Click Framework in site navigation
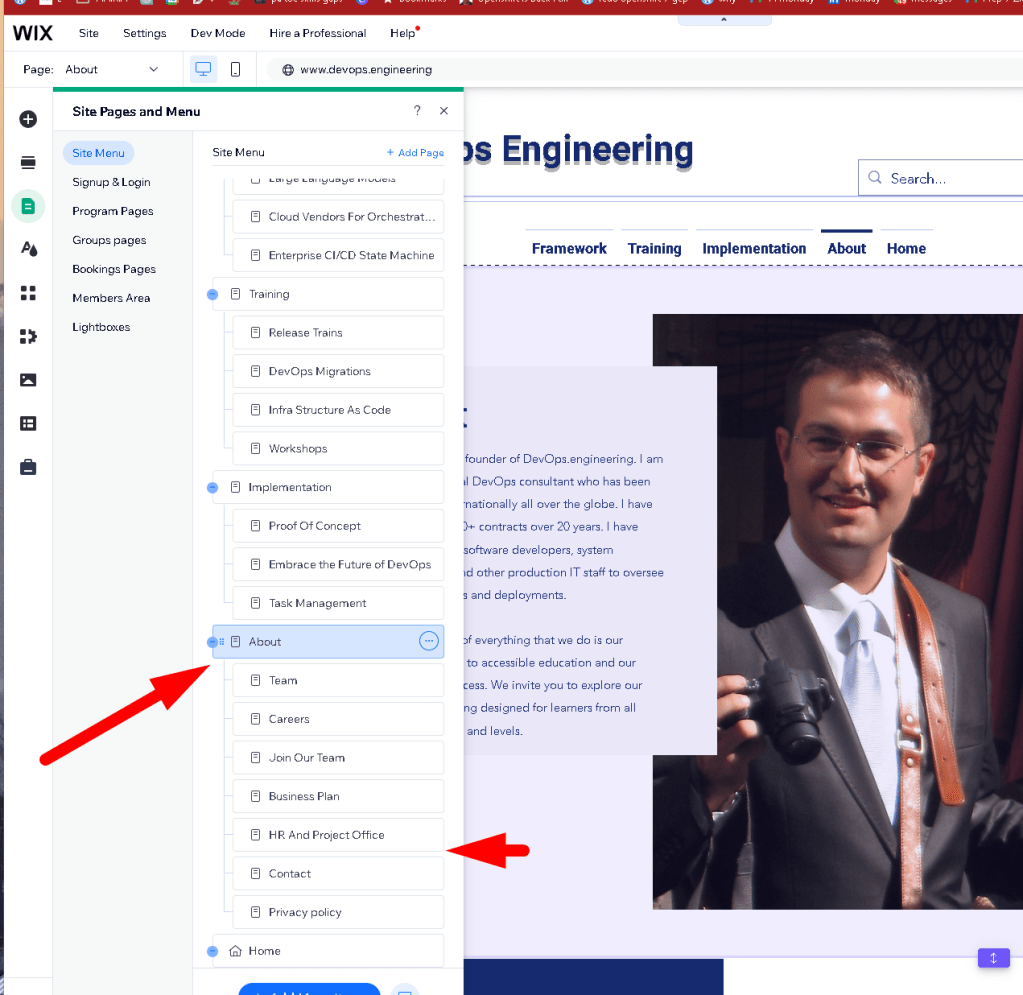Screen dimensions: 1023x995 (569, 249)
